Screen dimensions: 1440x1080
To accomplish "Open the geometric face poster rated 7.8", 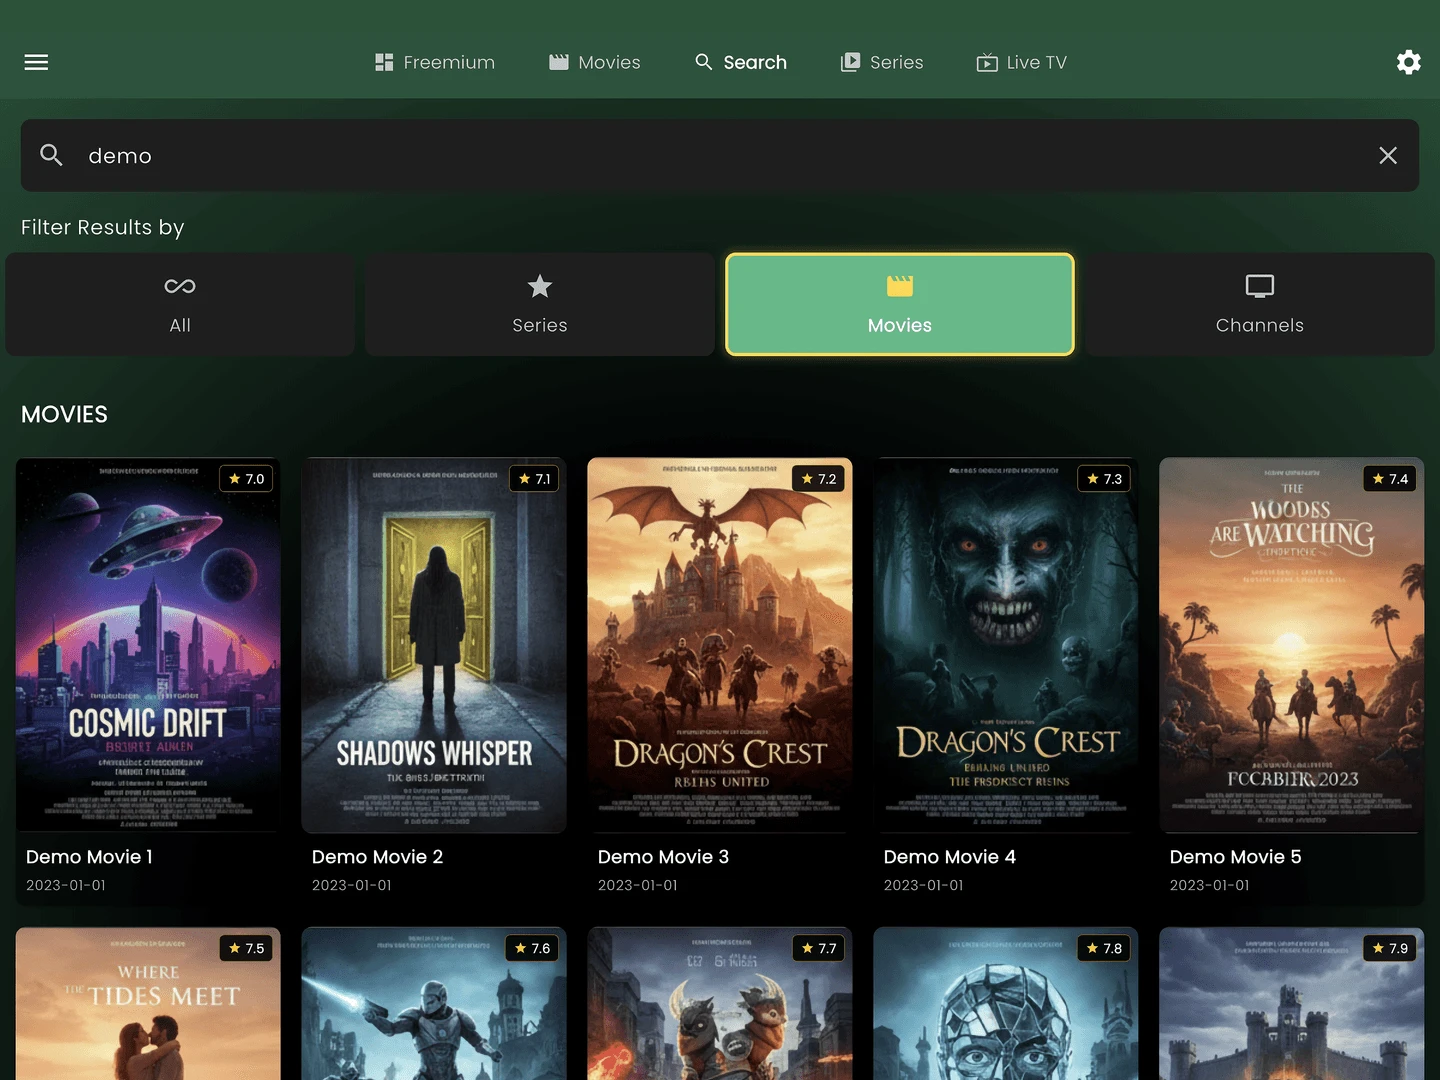I will click(x=1006, y=1004).
